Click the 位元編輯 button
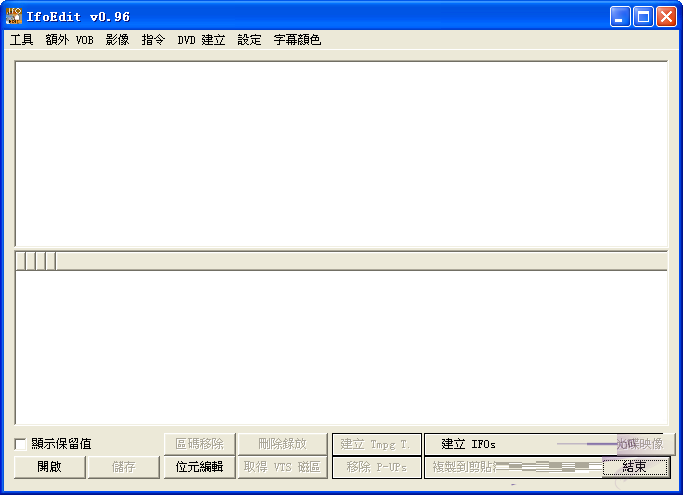The image size is (683, 495). coord(199,467)
